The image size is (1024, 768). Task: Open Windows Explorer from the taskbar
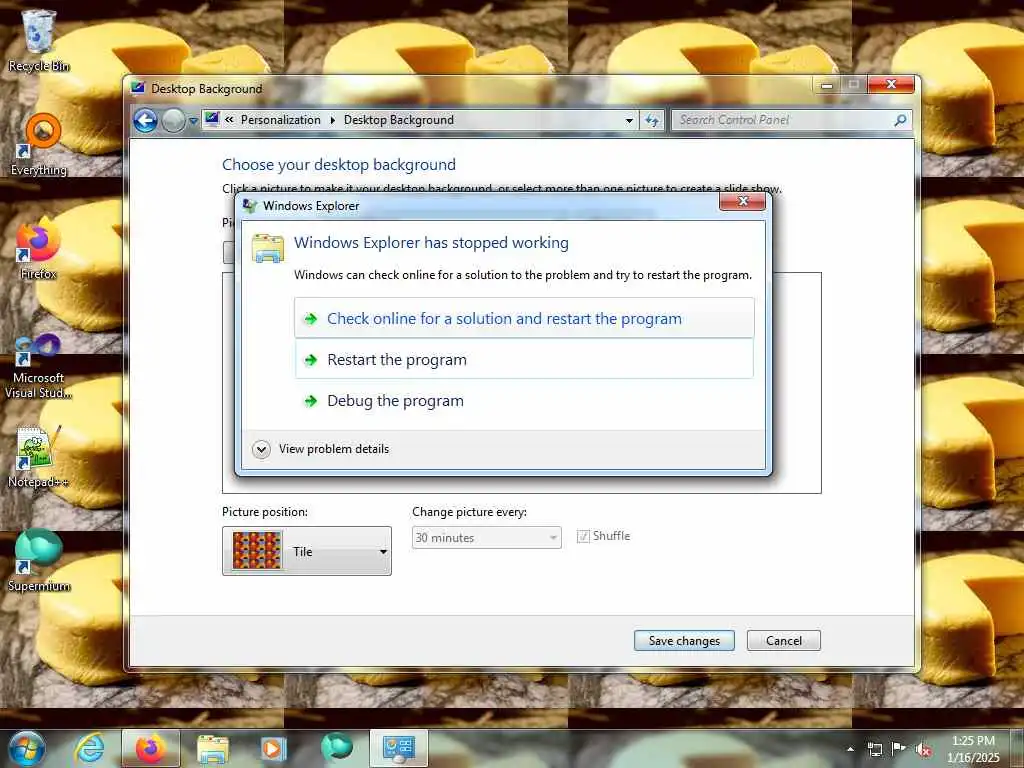point(213,748)
